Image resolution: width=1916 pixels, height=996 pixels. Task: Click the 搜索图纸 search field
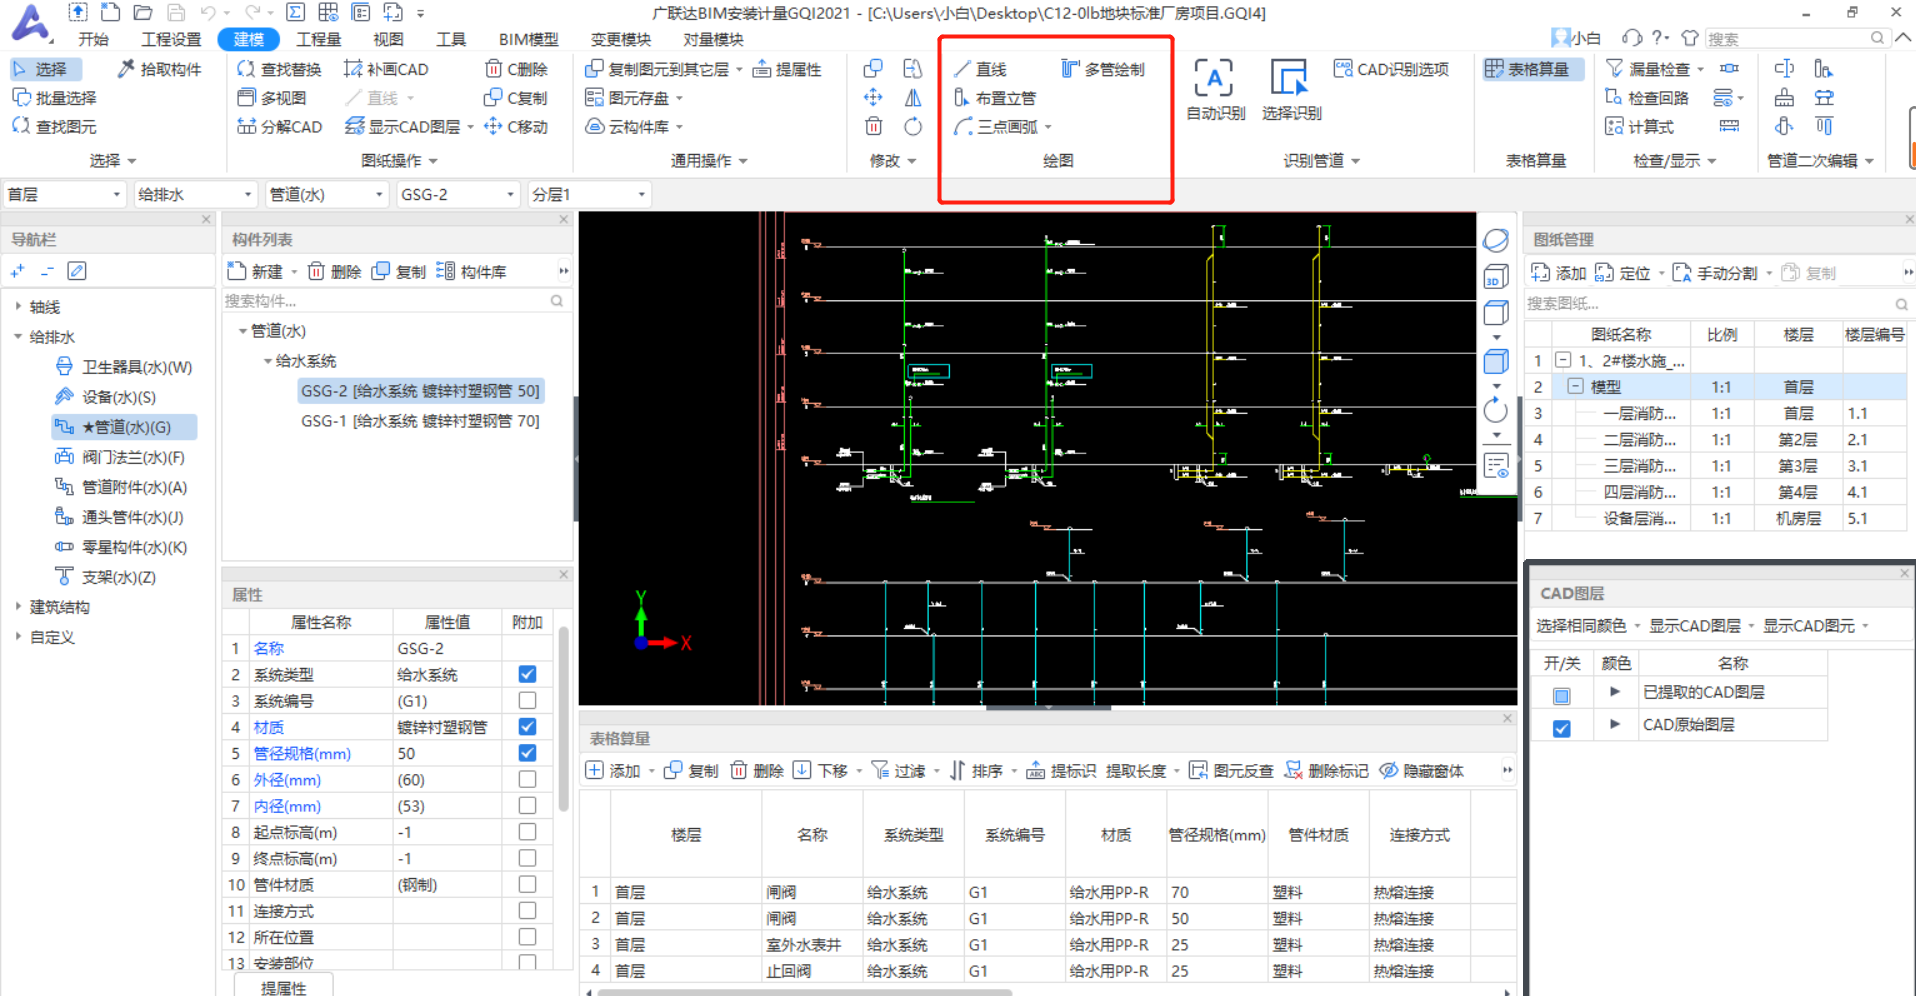(1712, 303)
